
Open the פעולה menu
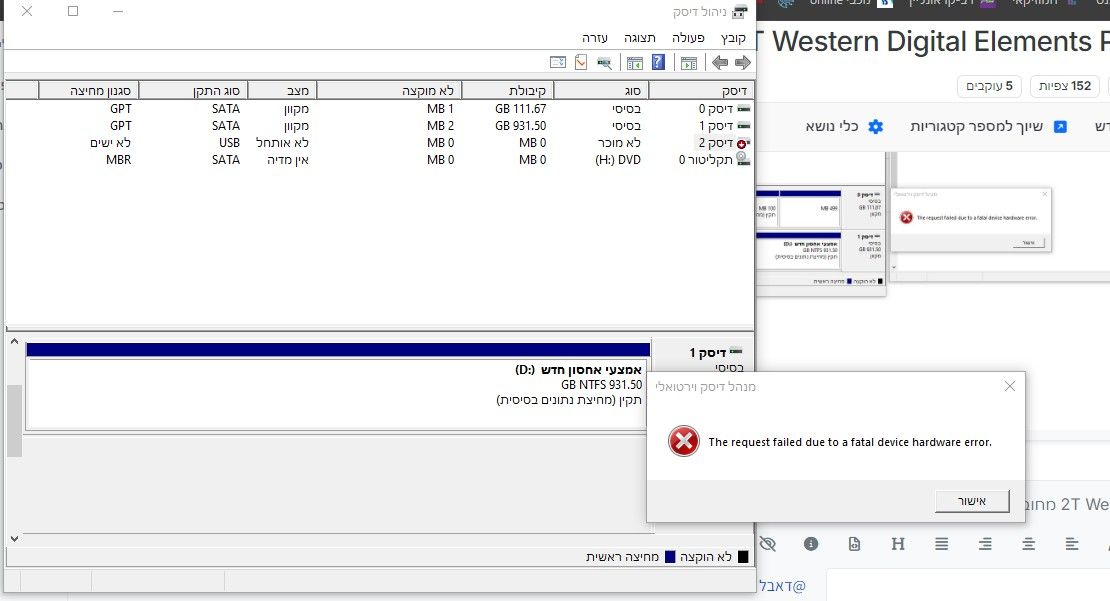pyautogui.click(x=688, y=38)
